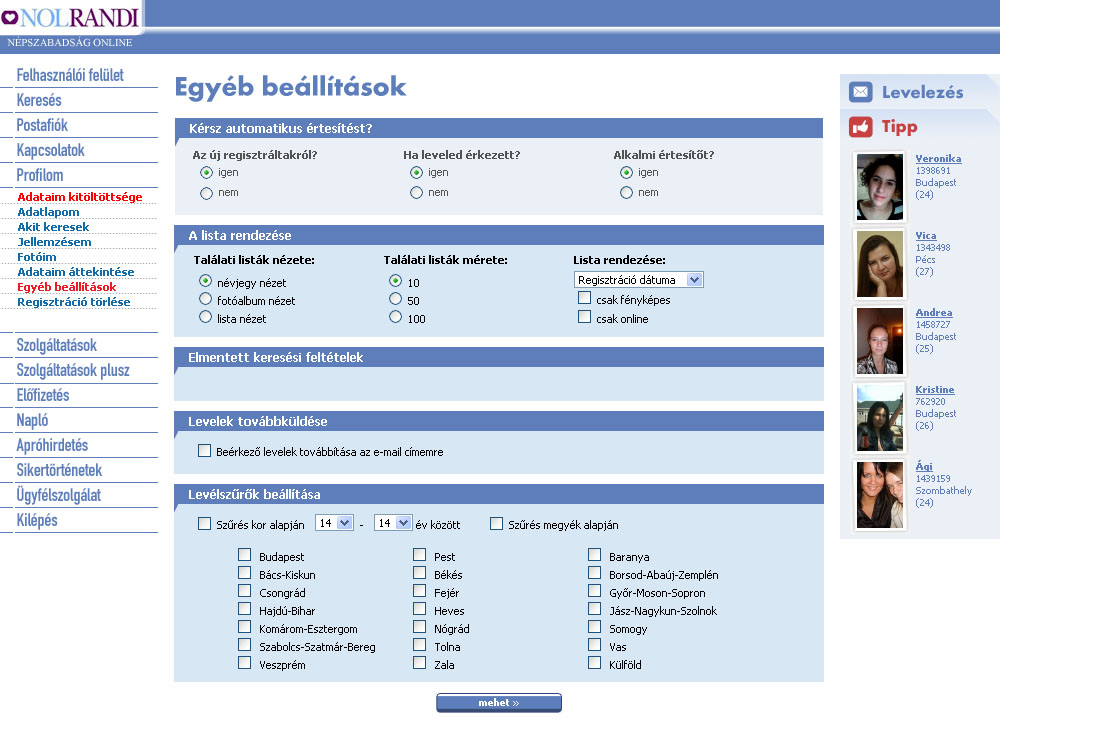Check forwarding incoming letters to e-mail
The width and height of the screenshot is (1100, 737).
pos(204,451)
